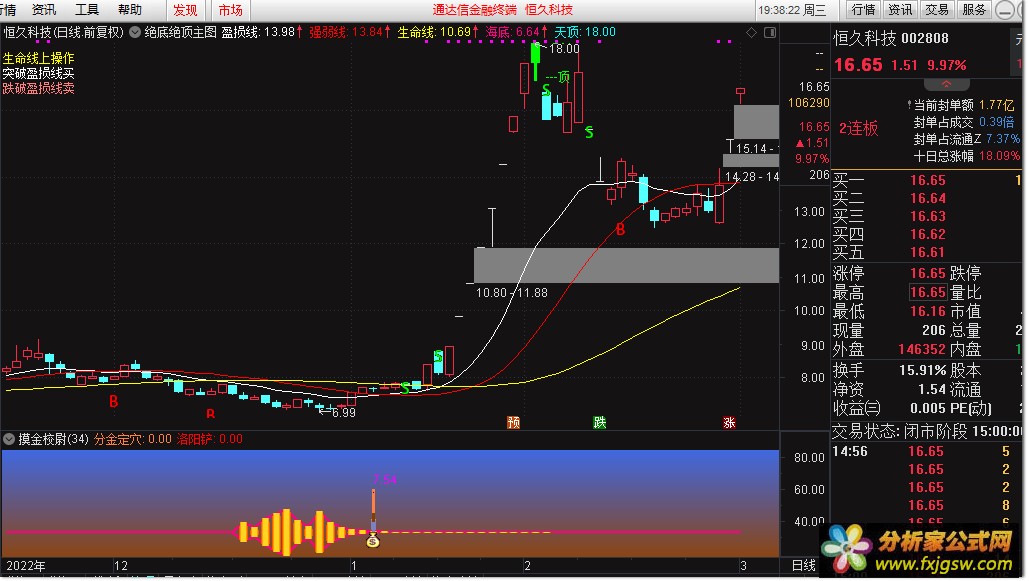
Task: Click the 交易 button at top right
Action: [937, 10]
